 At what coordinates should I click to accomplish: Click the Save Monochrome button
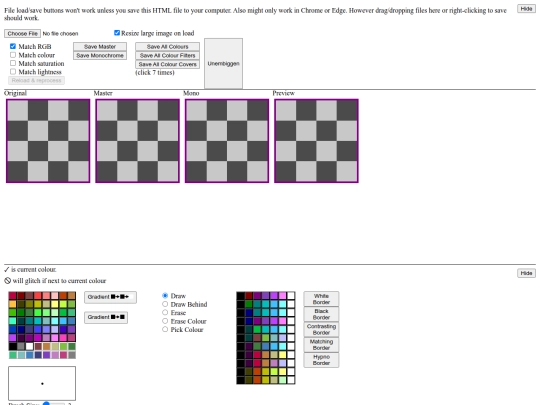point(100,55)
